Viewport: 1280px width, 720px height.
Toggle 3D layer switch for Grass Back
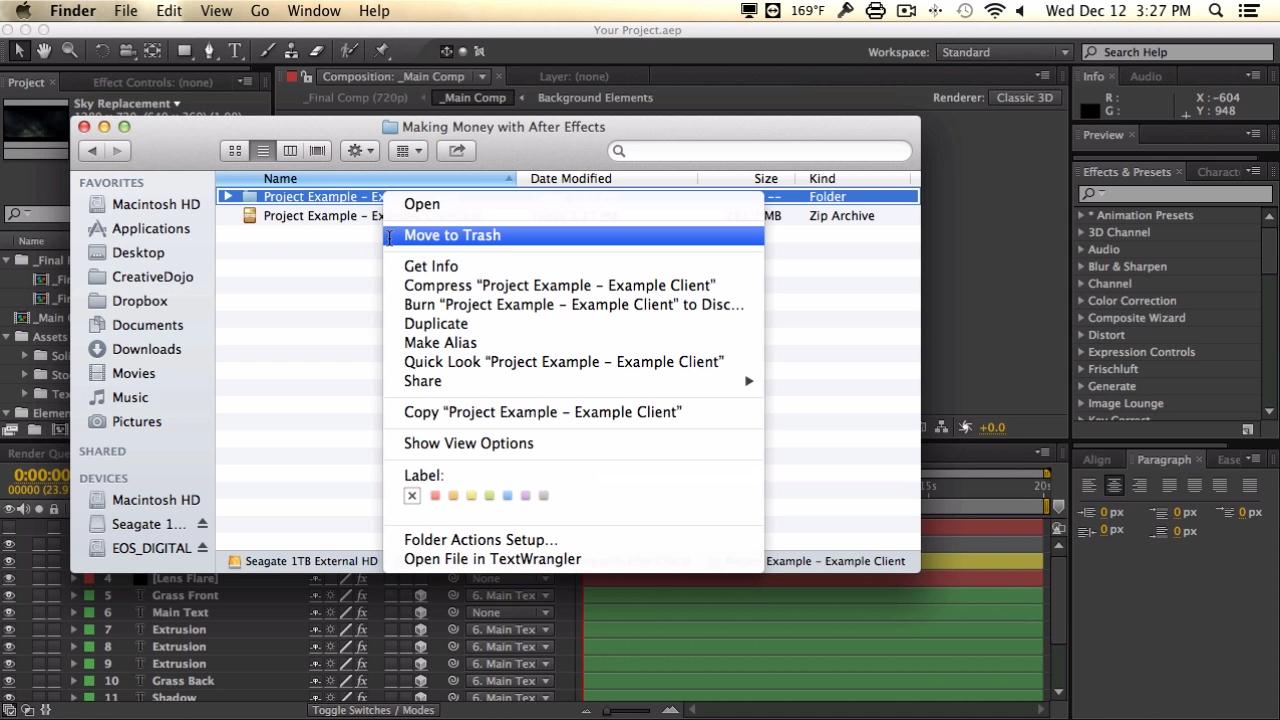[x=421, y=680]
